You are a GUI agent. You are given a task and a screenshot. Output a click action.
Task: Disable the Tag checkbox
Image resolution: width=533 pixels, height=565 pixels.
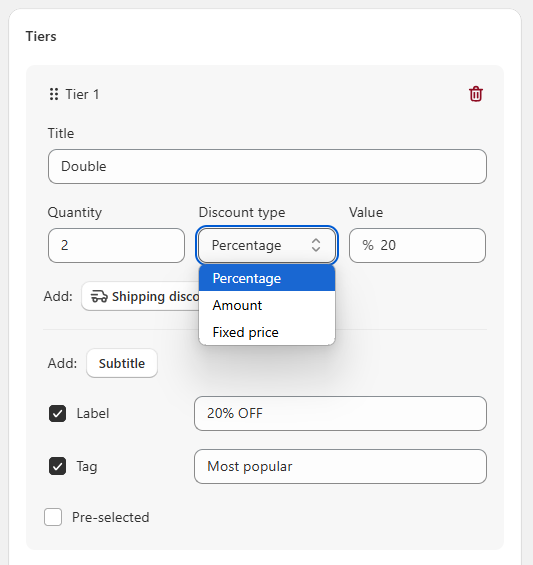coord(57,466)
